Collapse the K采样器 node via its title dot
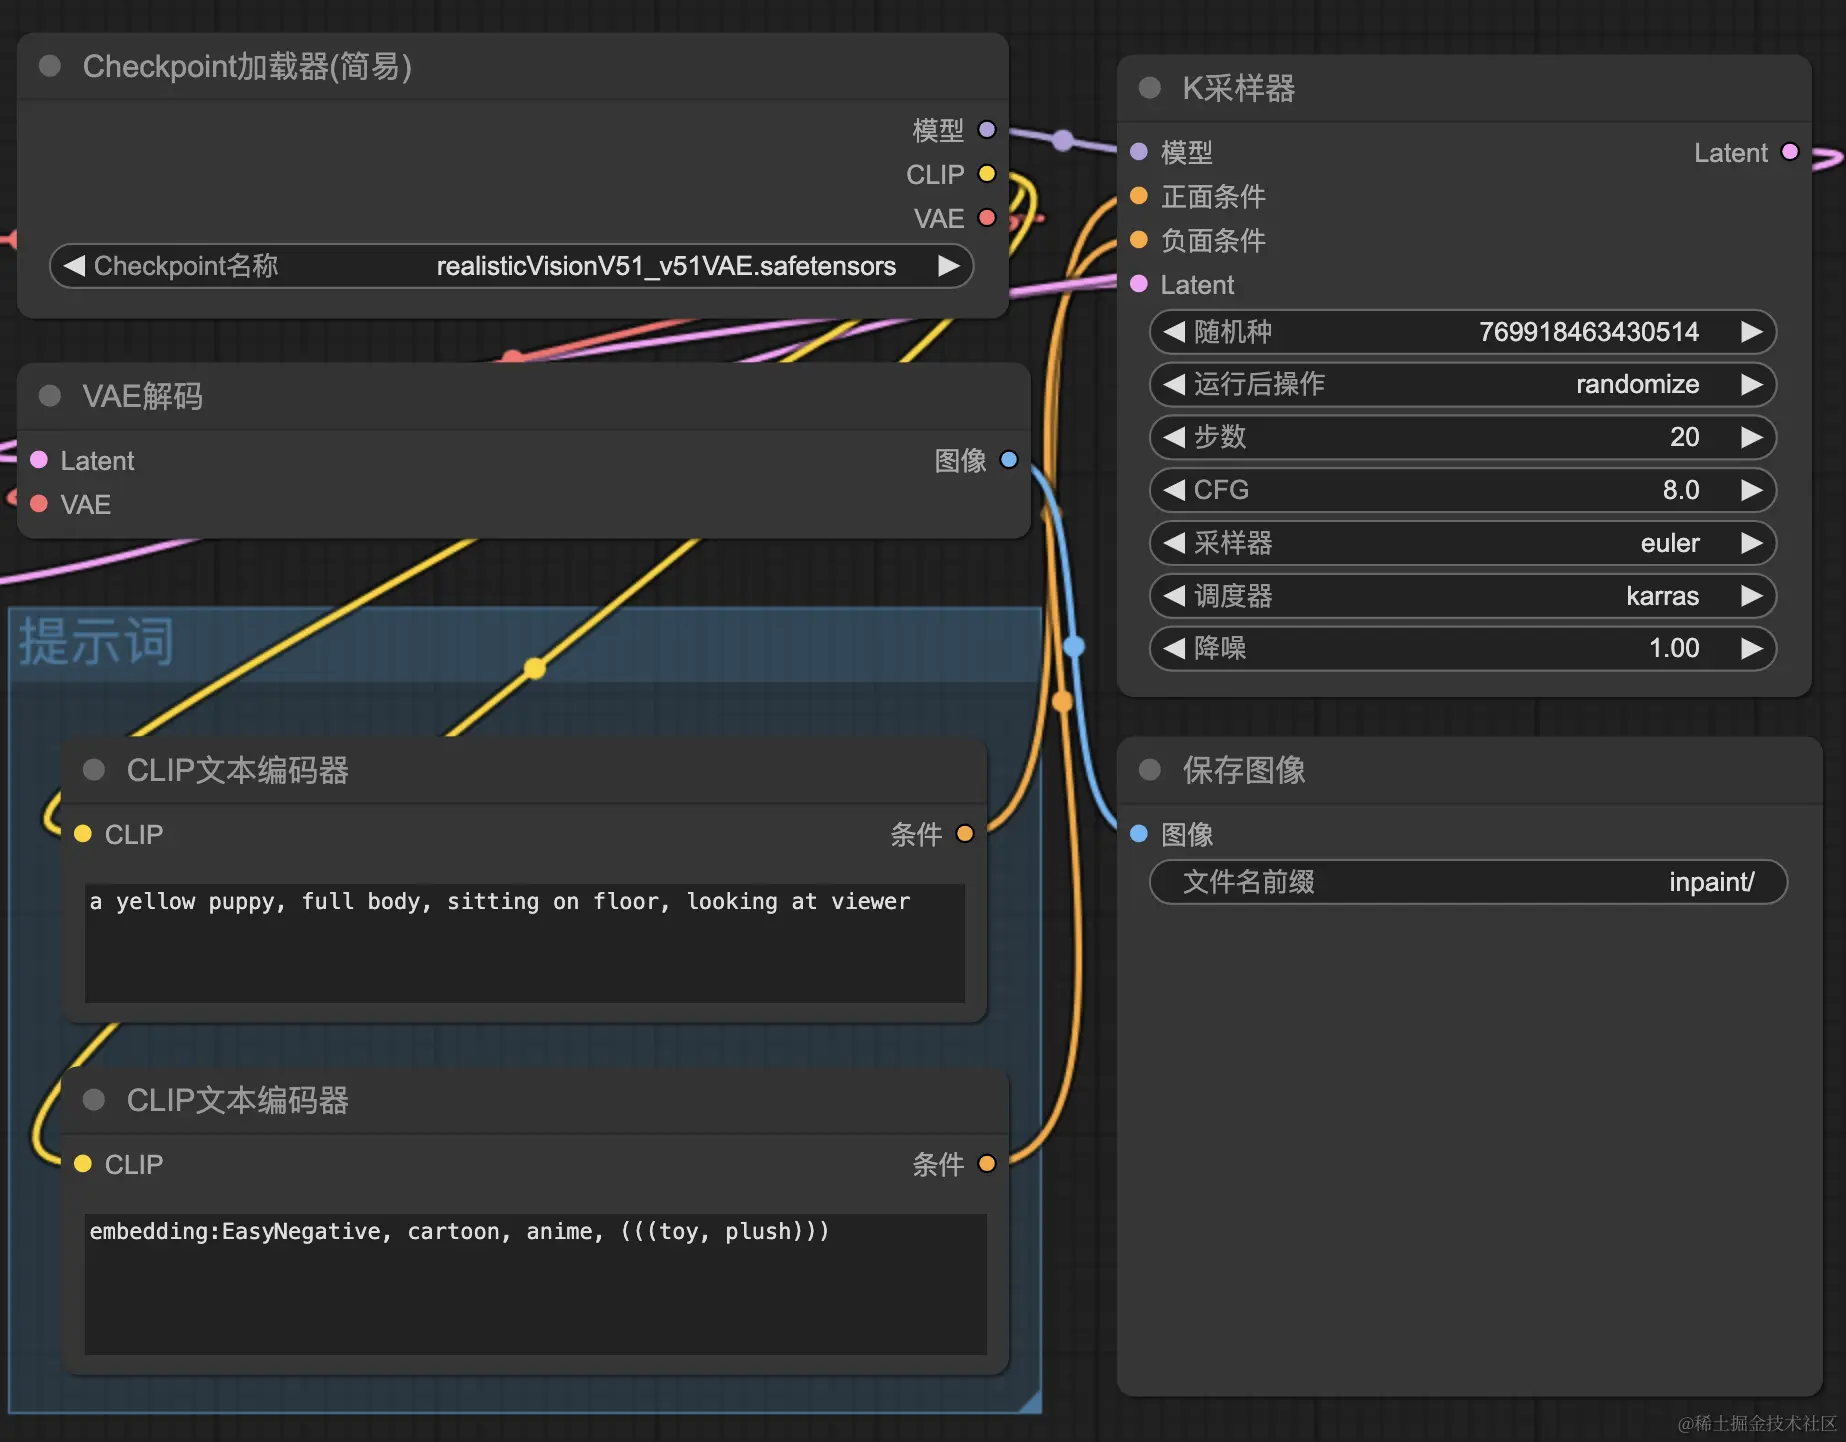The image size is (1846, 1442). coord(1149,88)
